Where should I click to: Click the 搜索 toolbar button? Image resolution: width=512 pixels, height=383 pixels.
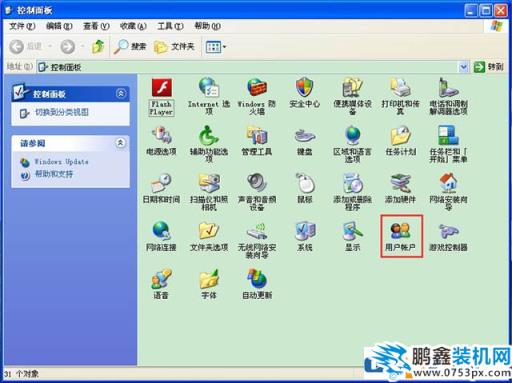click(x=130, y=47)
